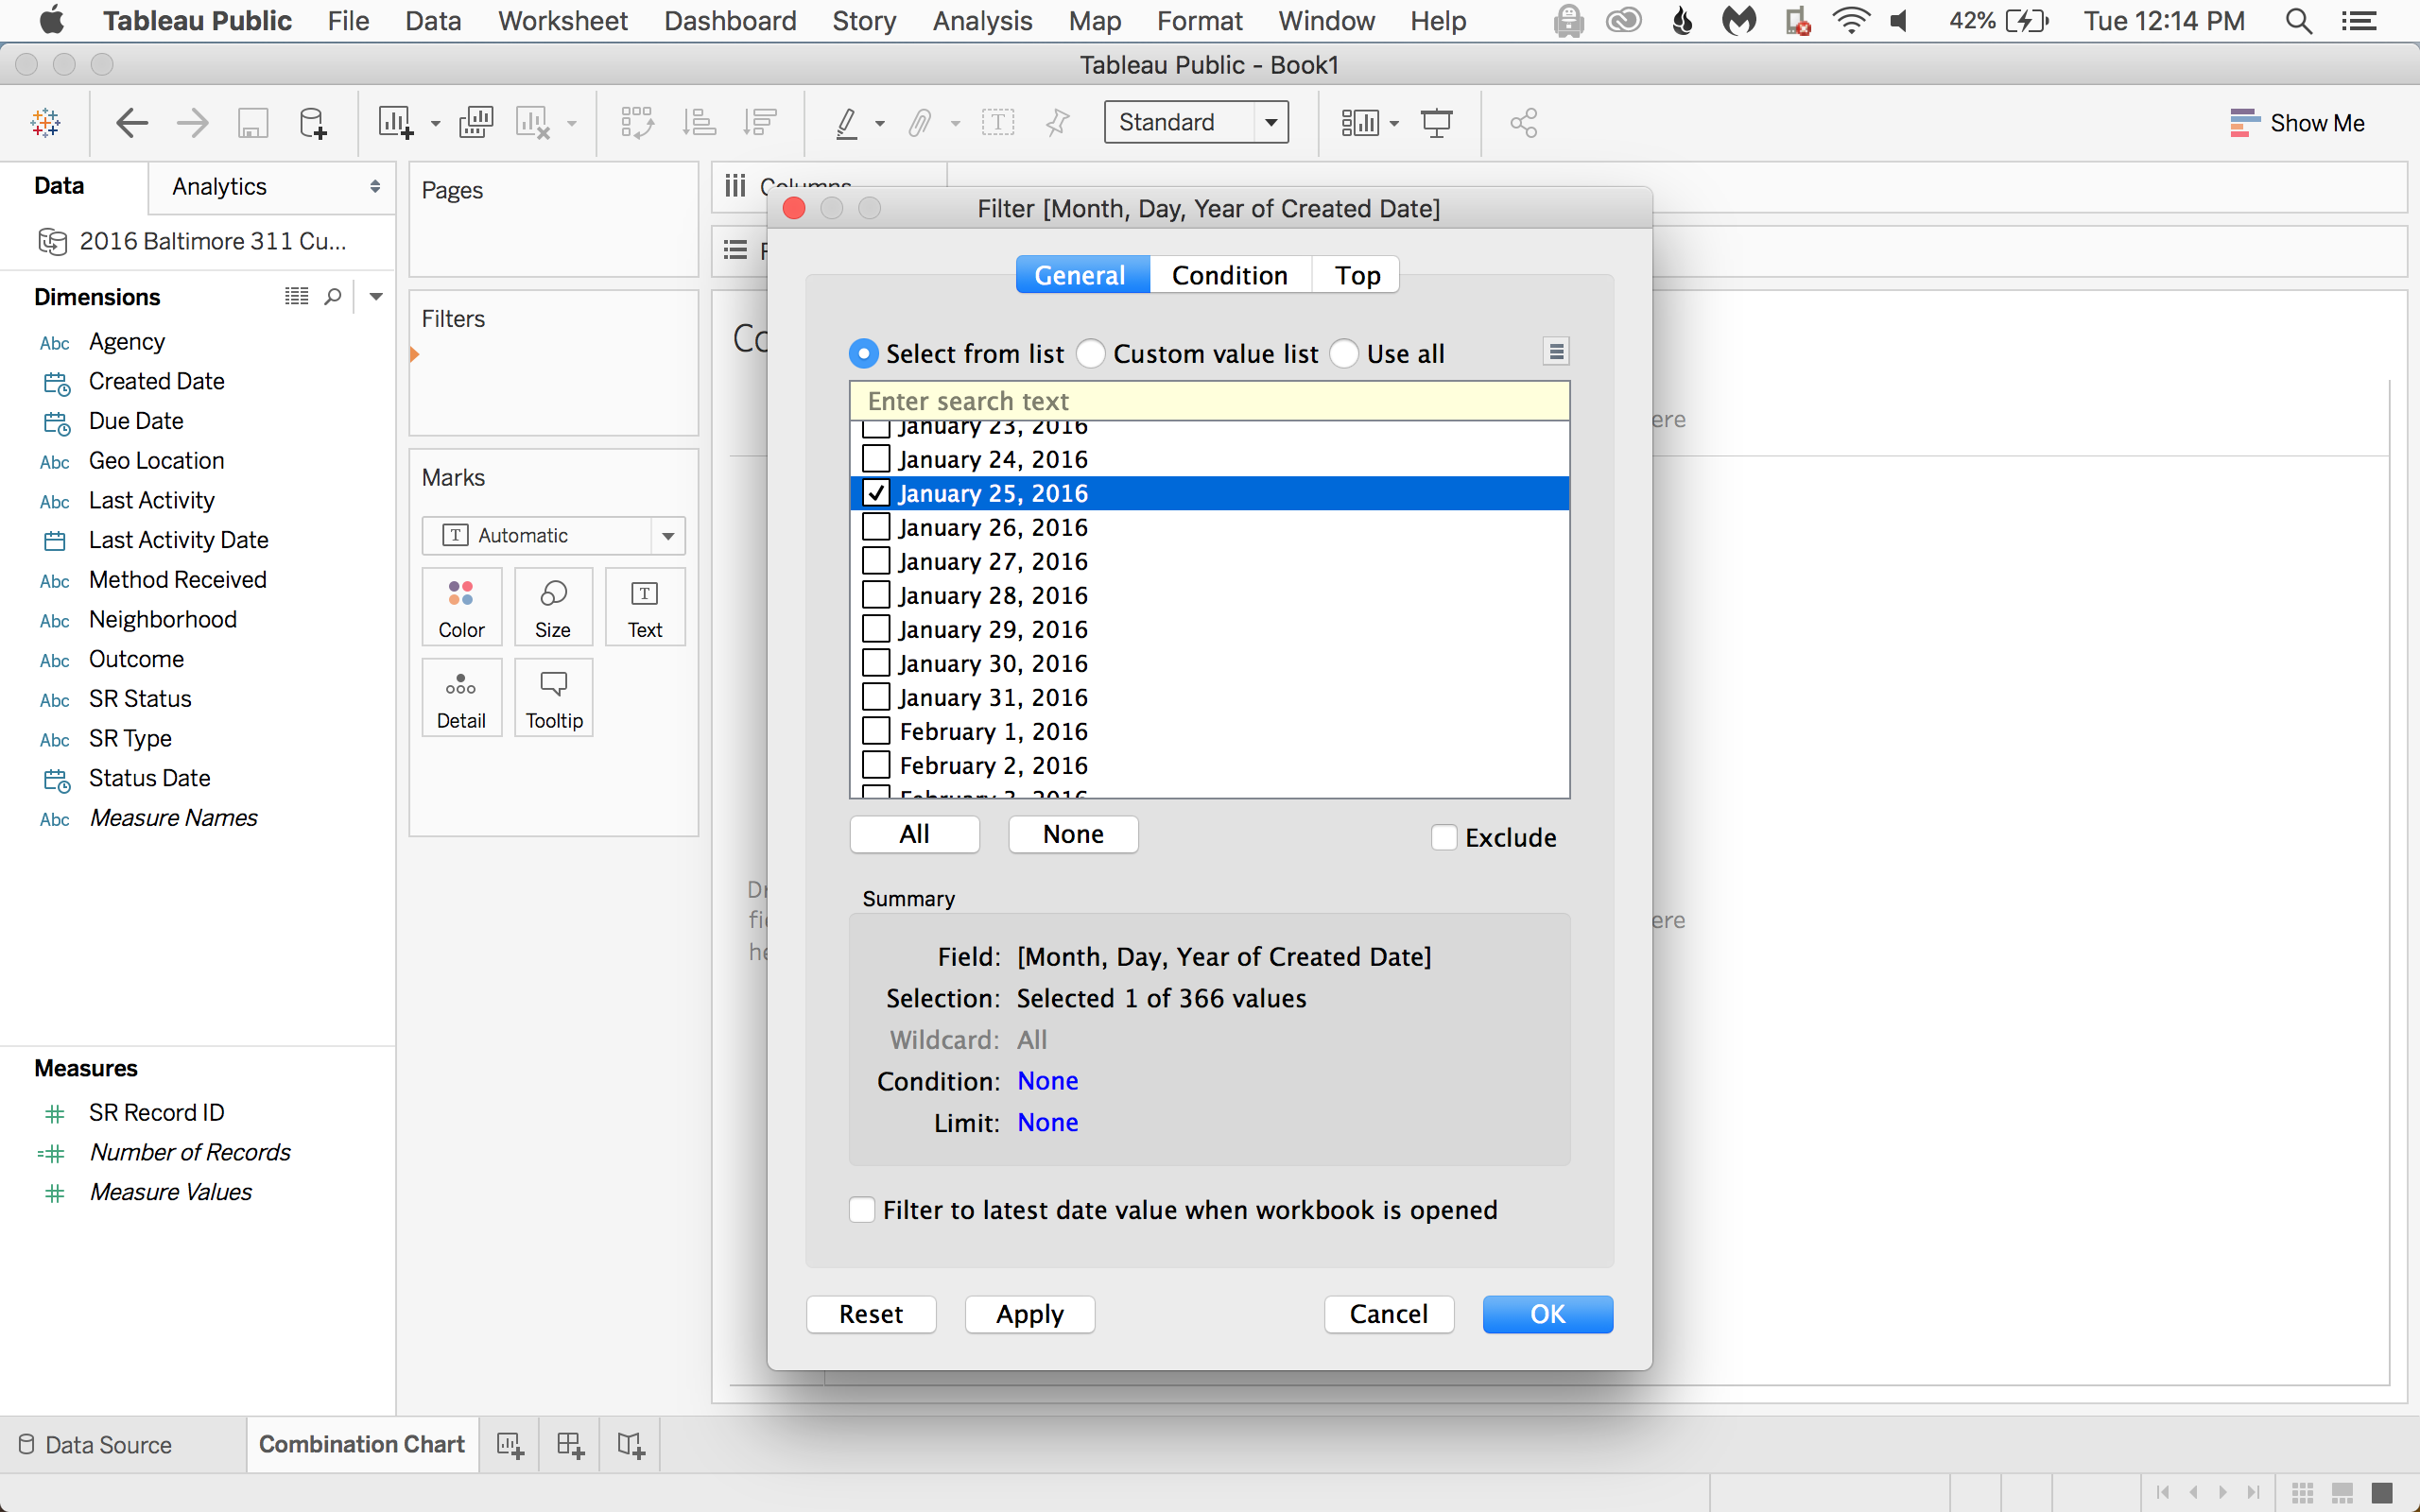
Task: Click the Reset button
Action: [x=871, y=1314]
